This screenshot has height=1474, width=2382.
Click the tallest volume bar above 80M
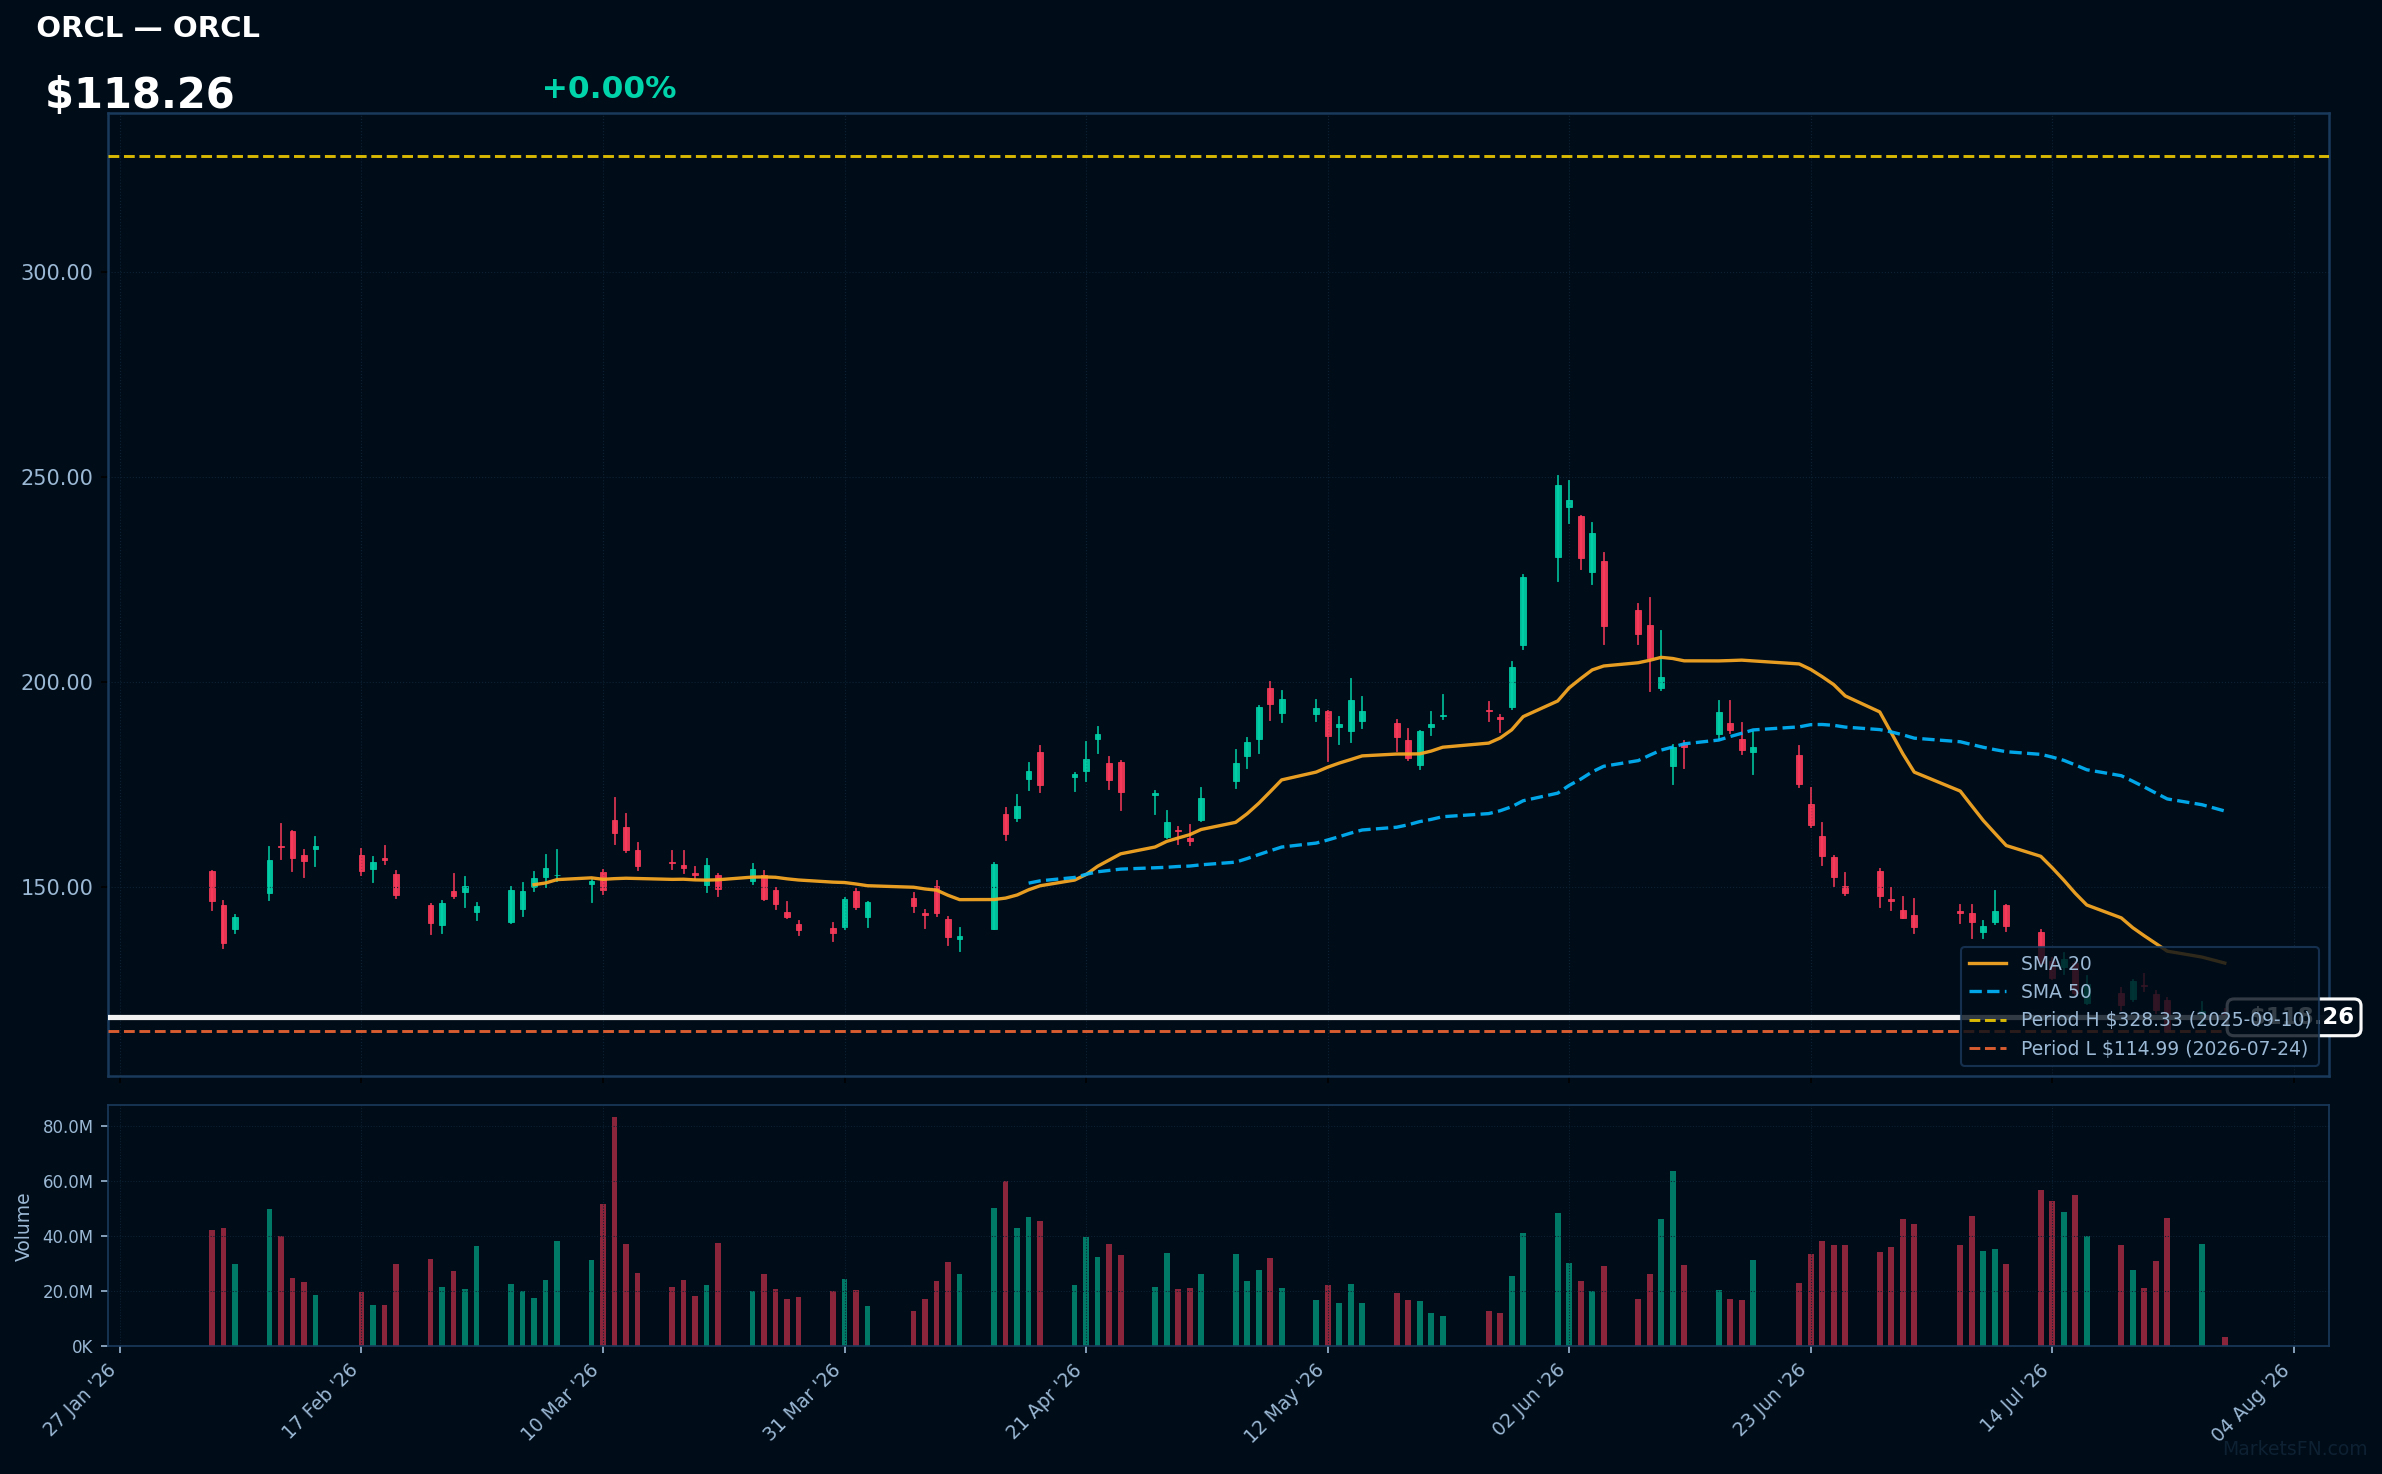point(614,1232)
